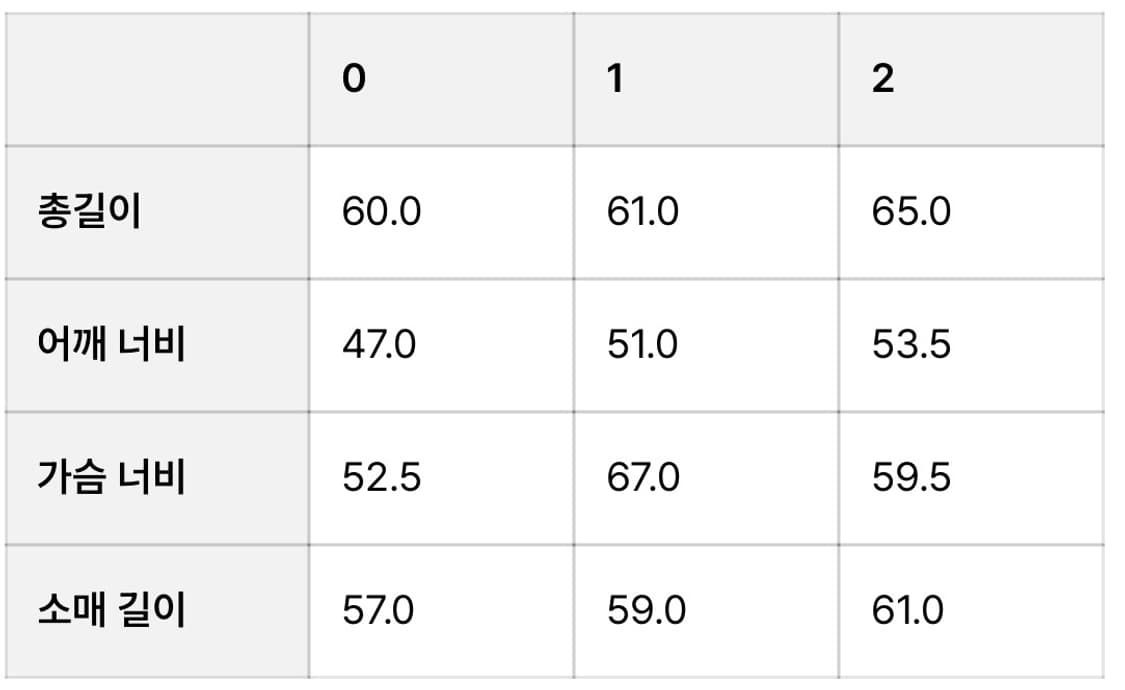This screenshot has width=1125, height=690.
Task: Click the 어깨 너비 row label
Action: pyautogui.click(x=110, y=345)
